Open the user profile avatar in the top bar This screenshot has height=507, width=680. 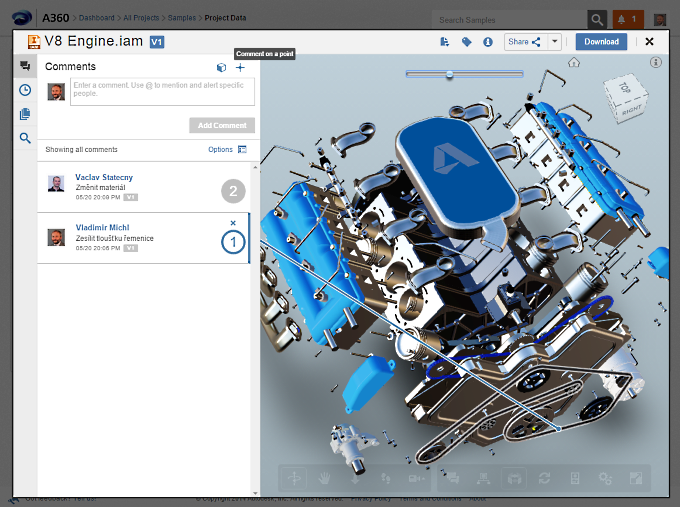point(660,20)
